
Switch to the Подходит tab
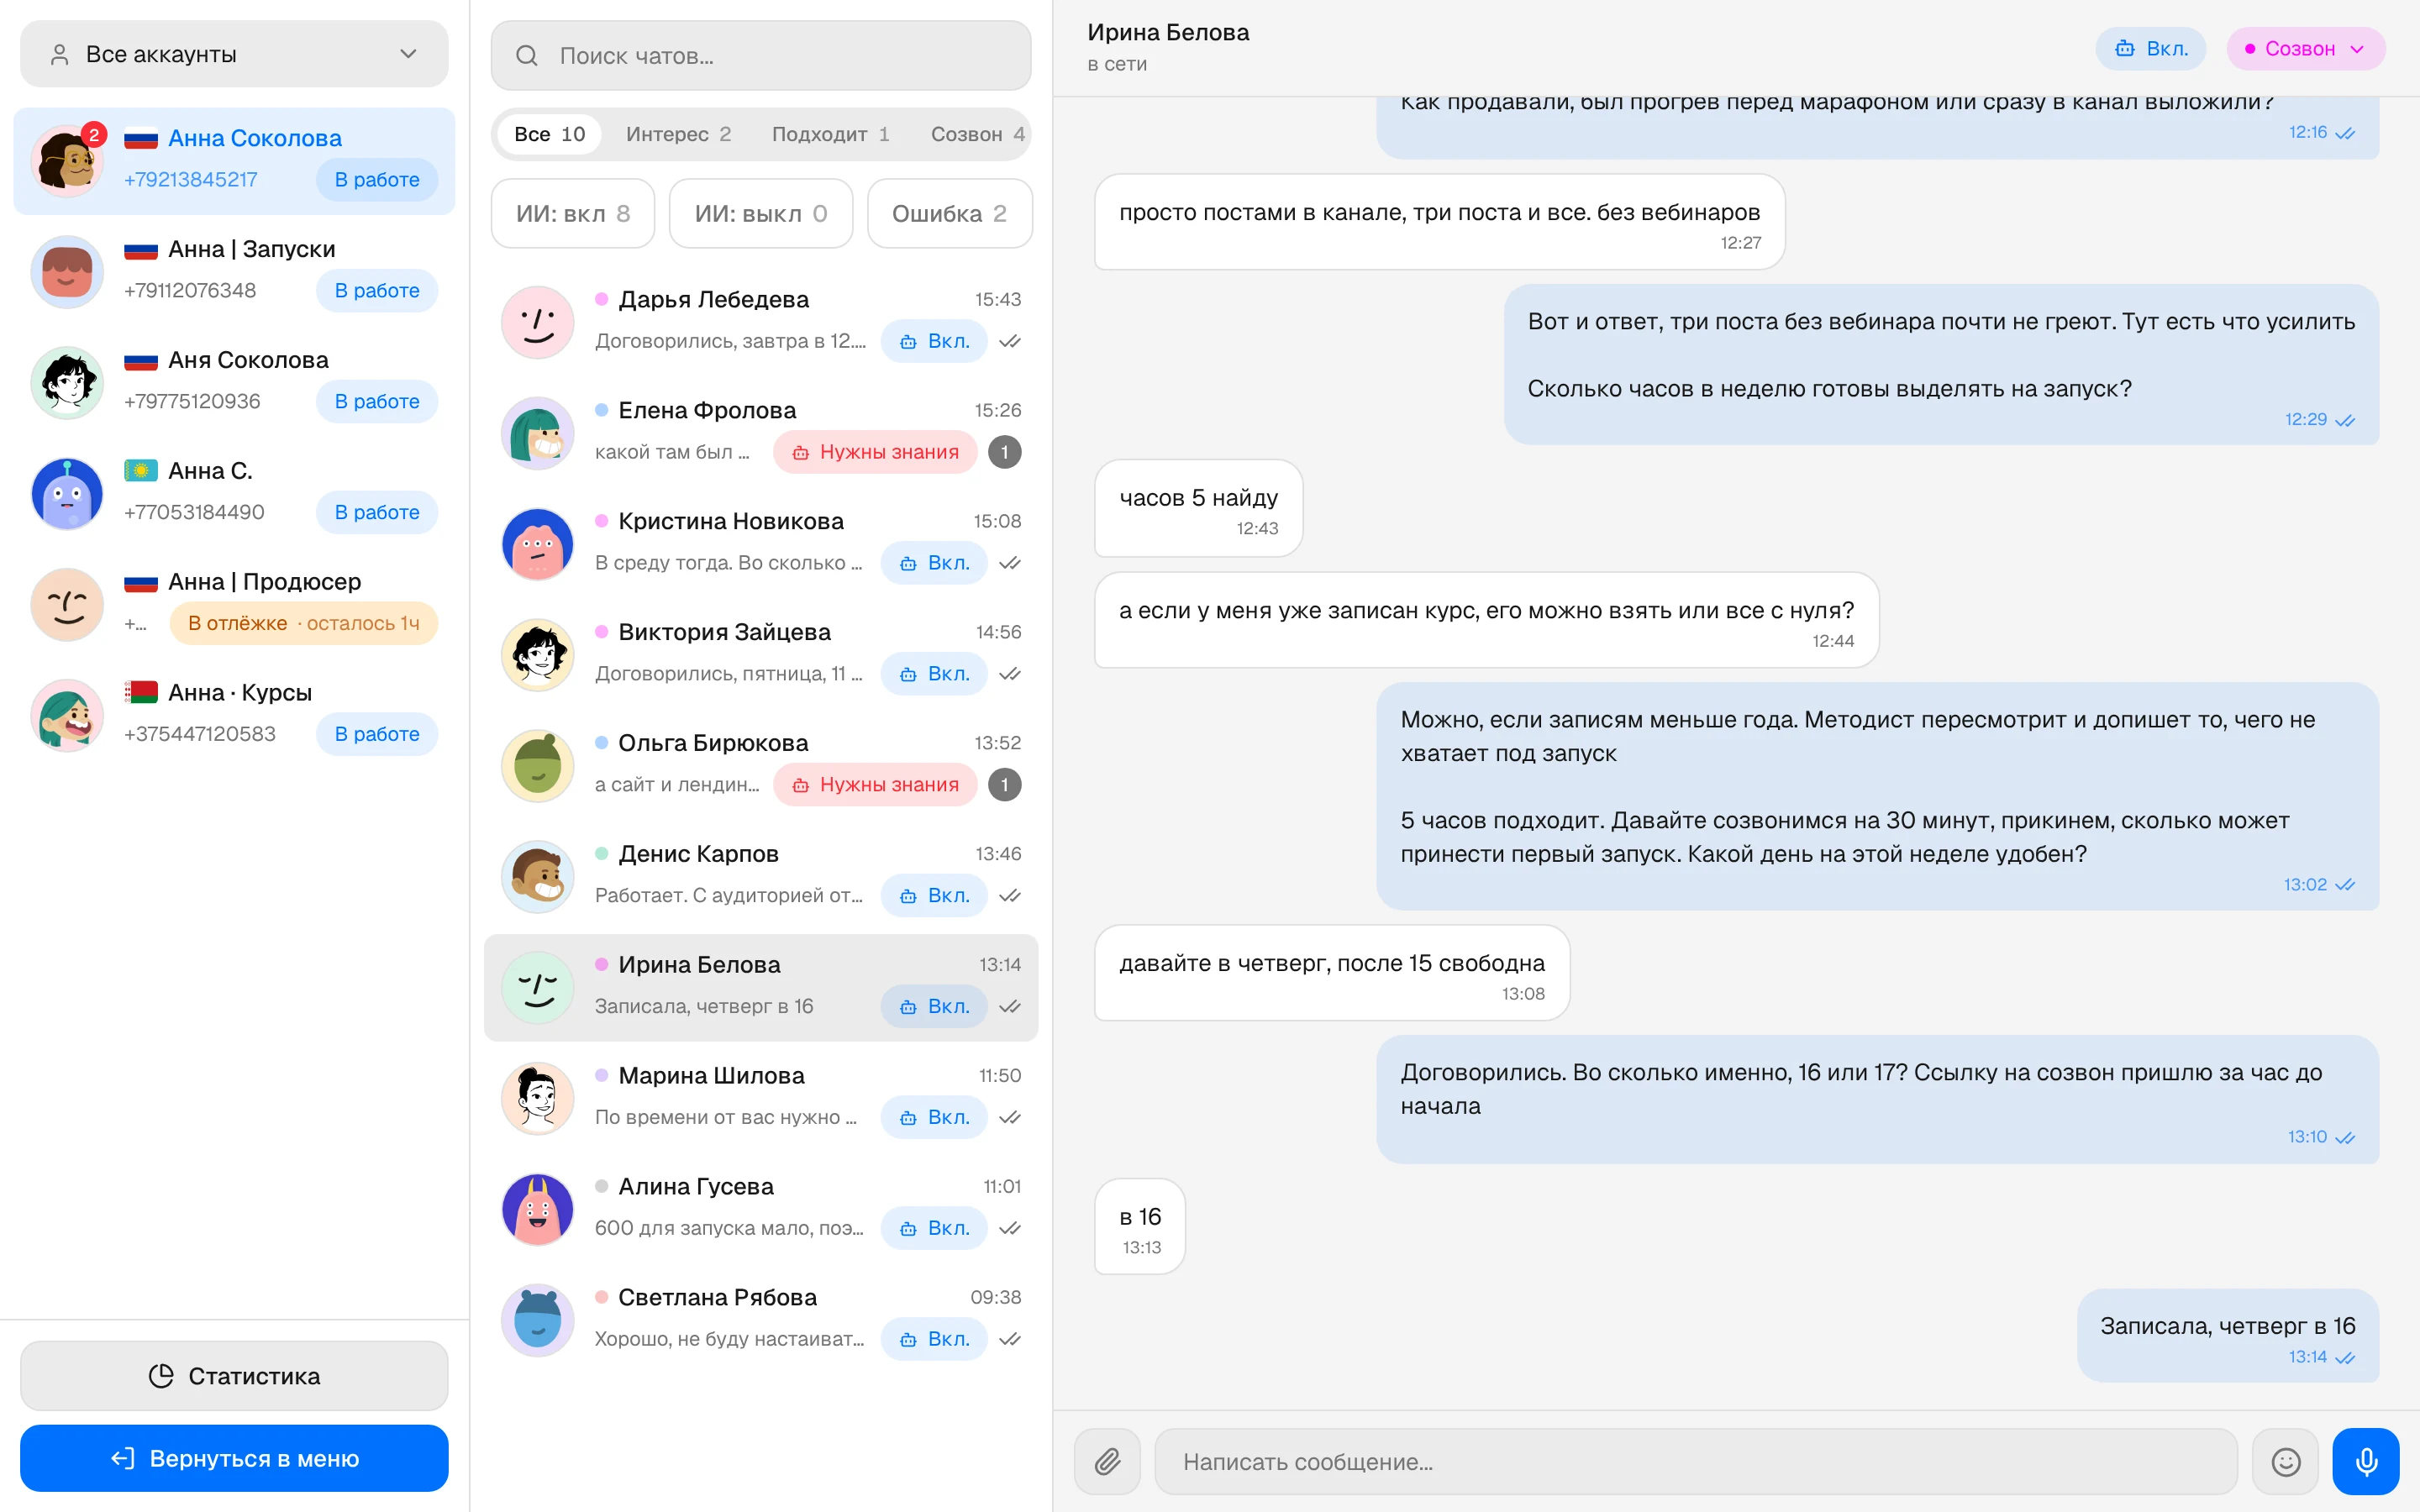click(x=830, y=134)
